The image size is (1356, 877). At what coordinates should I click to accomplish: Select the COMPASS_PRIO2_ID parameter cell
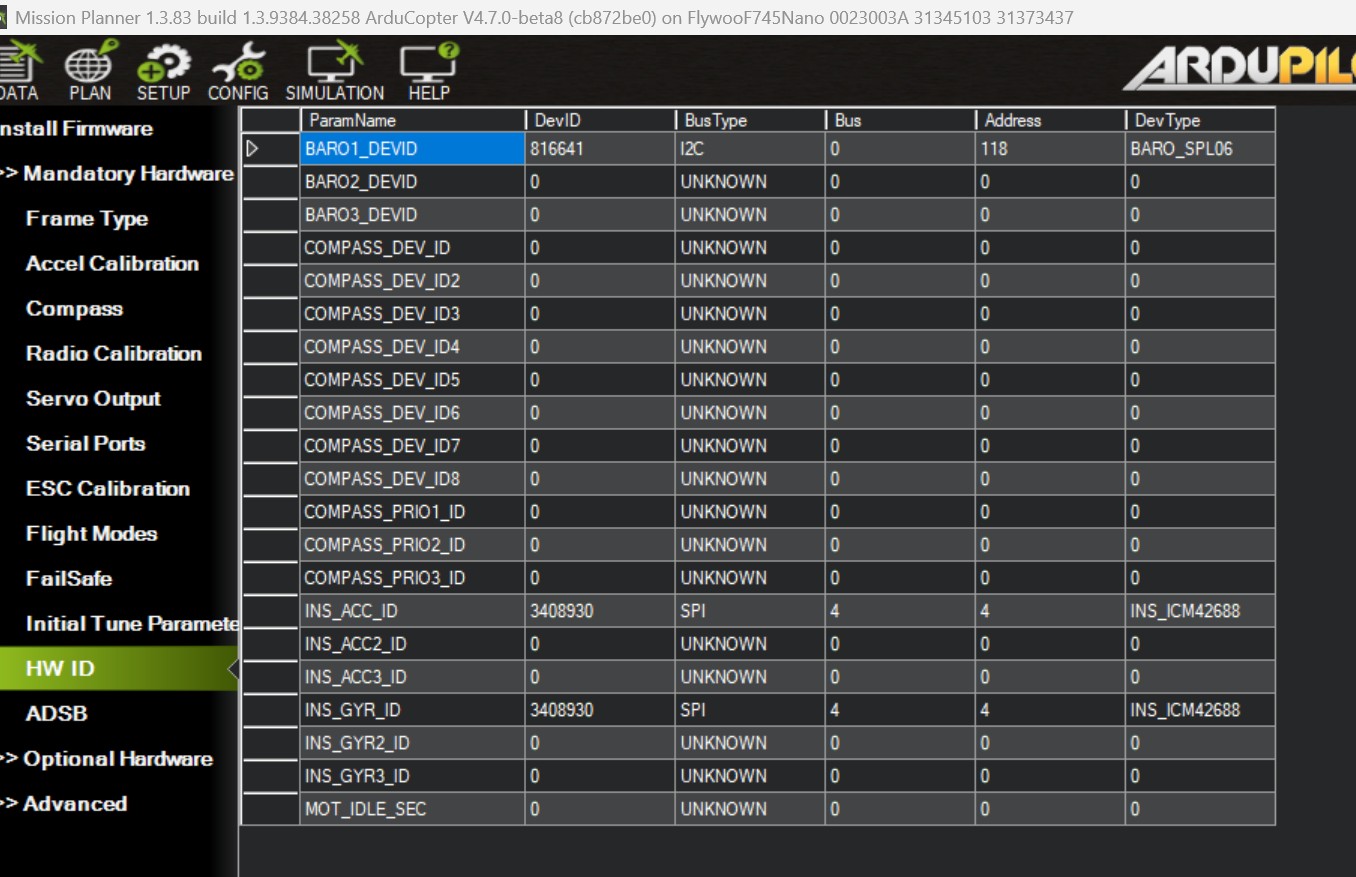413,545
